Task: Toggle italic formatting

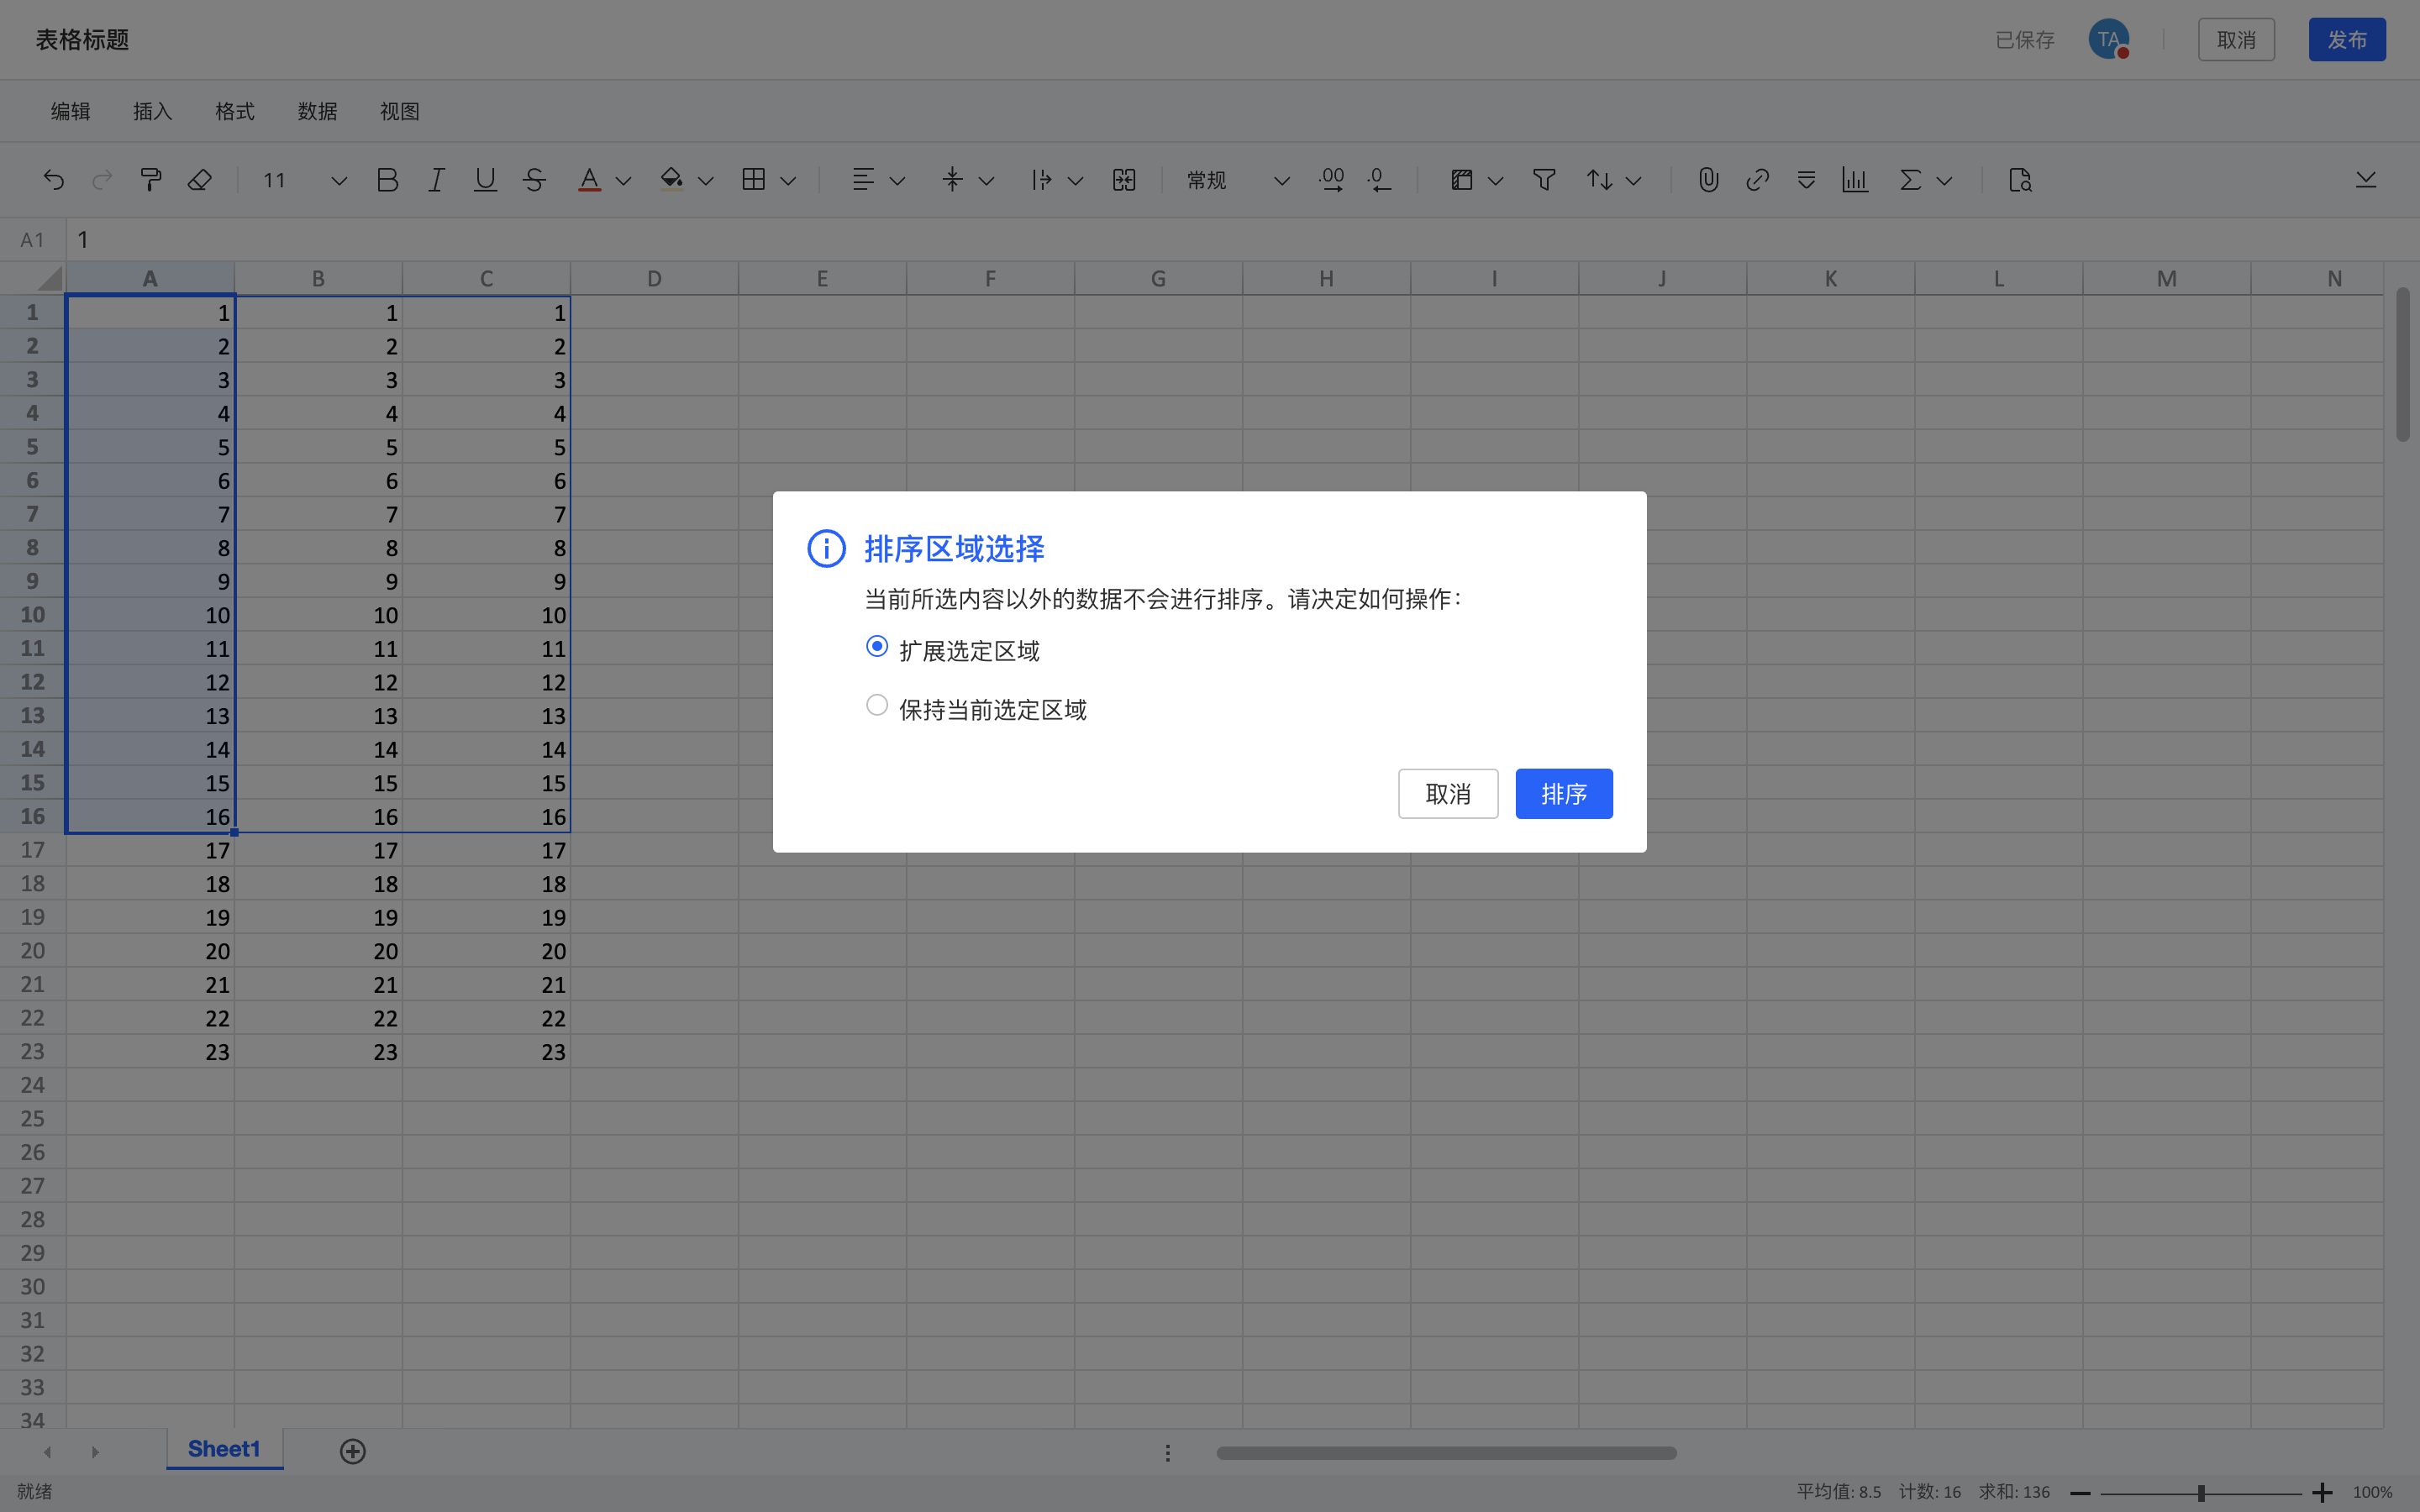Action: (x=436, y=180)
